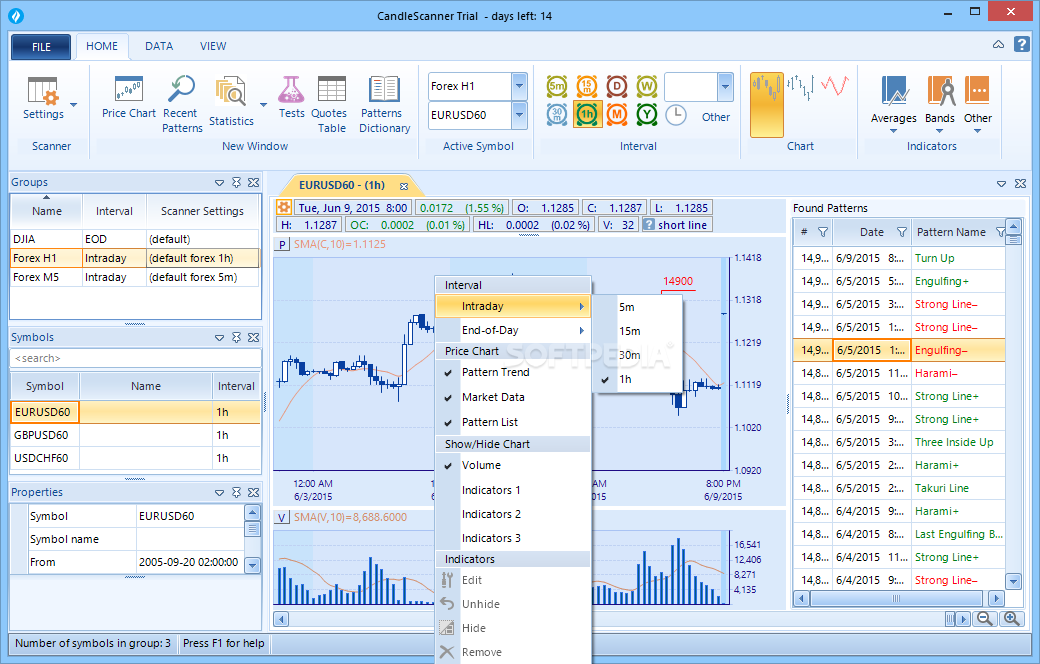Viewport: 1040px width, 664px height.
Task: Enable Indicators 3 chart
Action: click(513, 538)
